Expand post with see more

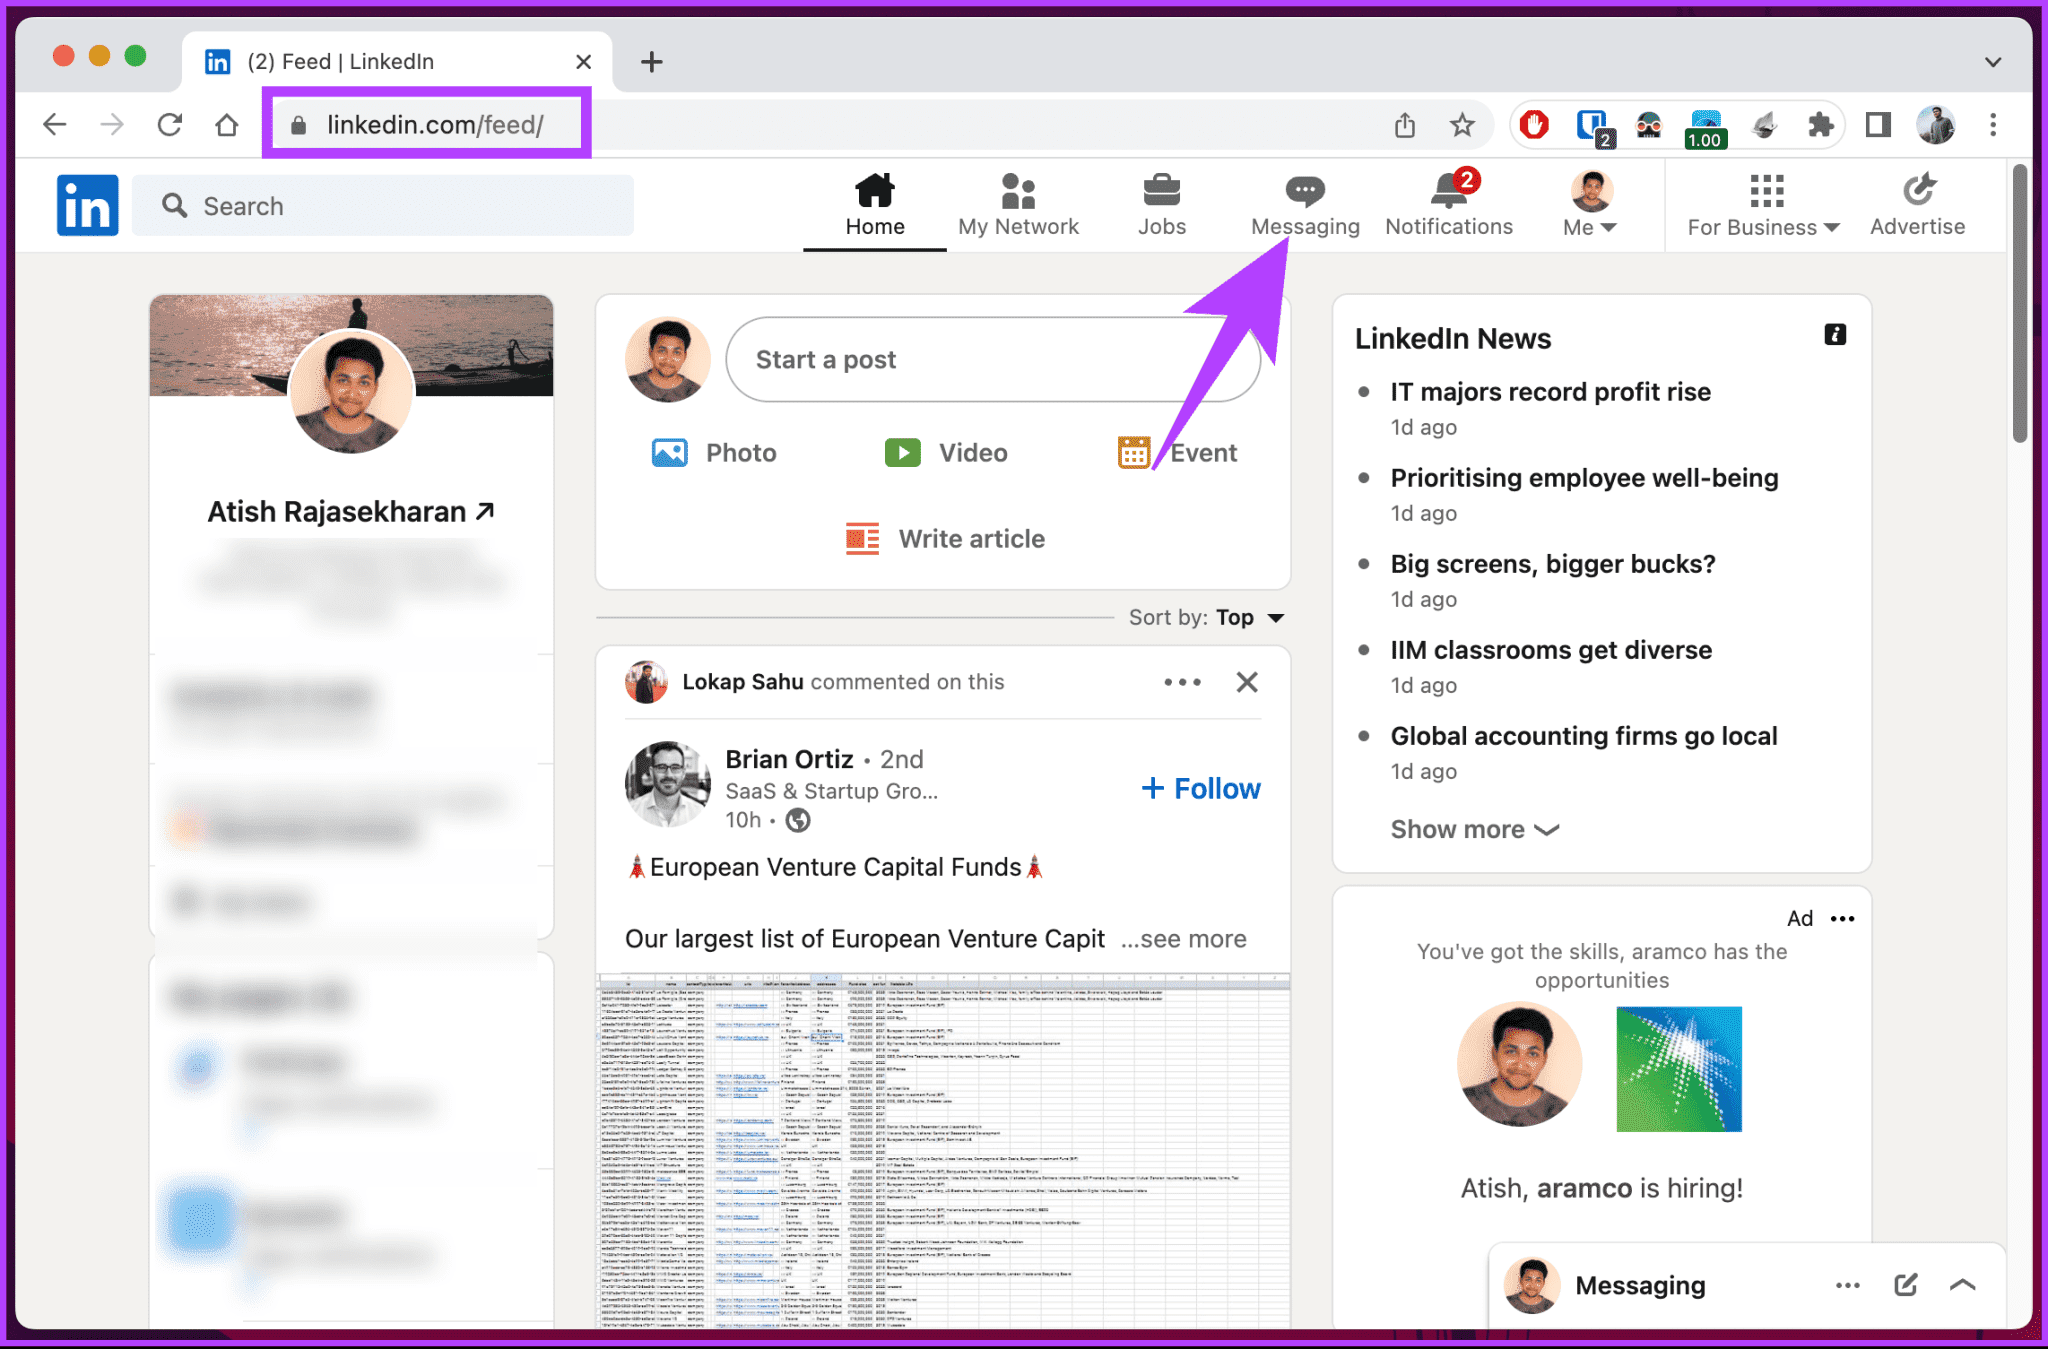tap(1183, 939)
